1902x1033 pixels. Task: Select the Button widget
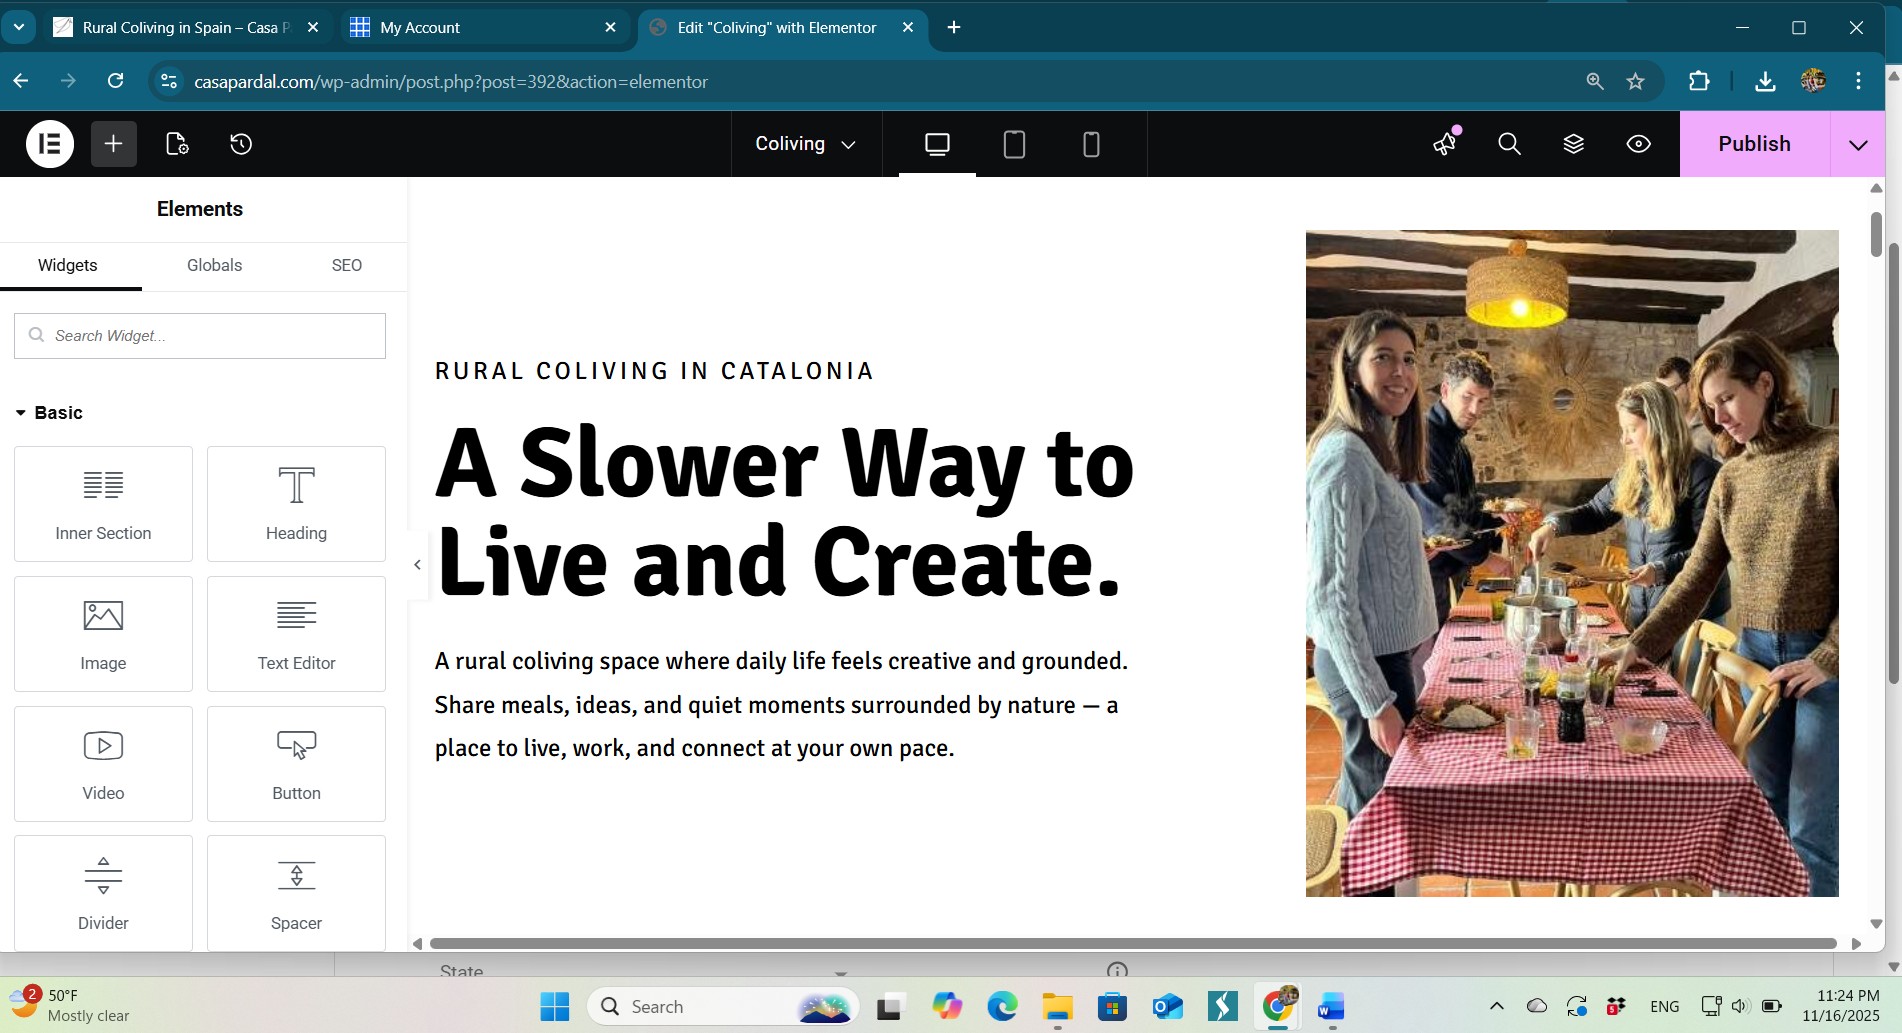[x=296, y=764]
